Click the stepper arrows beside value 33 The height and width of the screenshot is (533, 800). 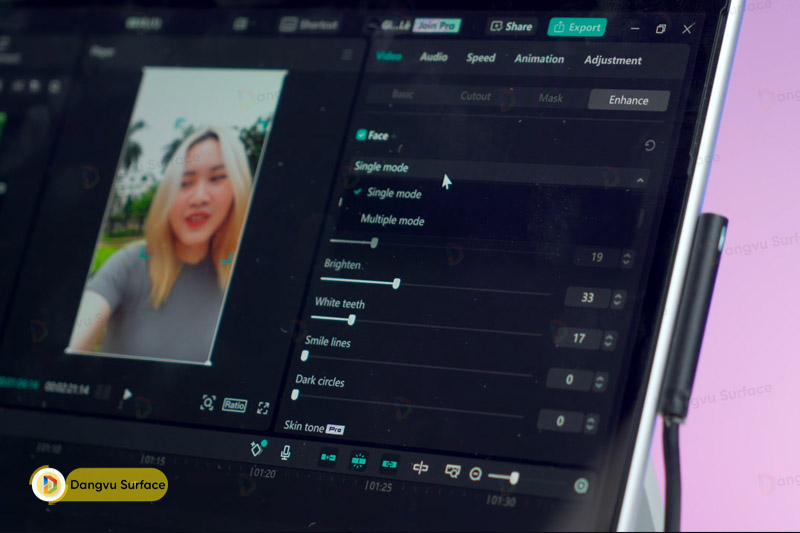[x=617, y=299]
